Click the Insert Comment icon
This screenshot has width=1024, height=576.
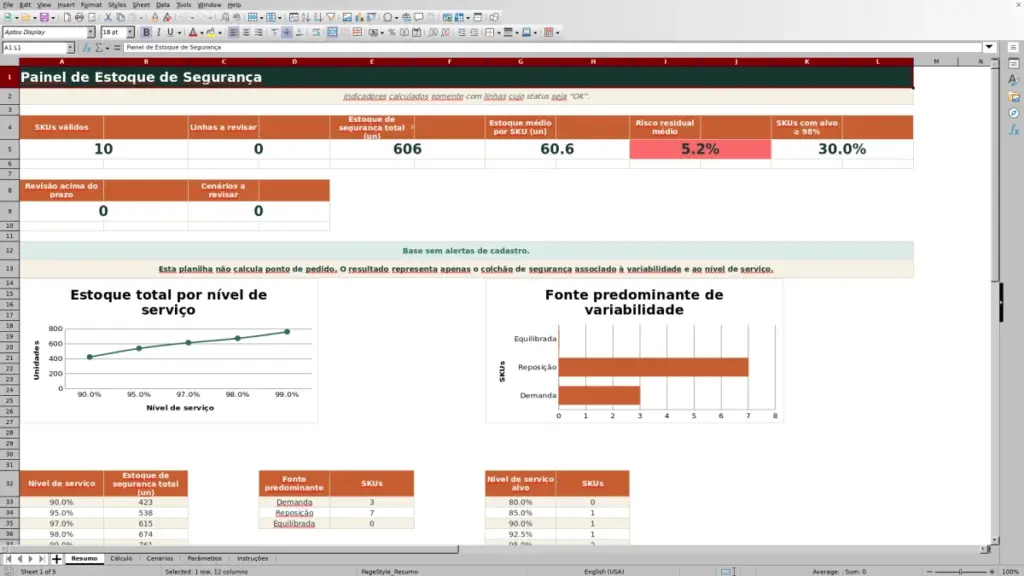(419, 18)
